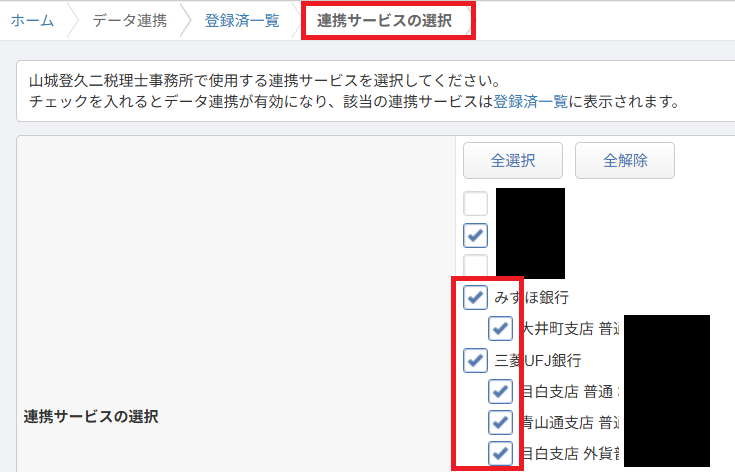The width and height of the screenshot is (735, 472).
Task: Click the みずほ銀行 label text
Action: [x=532, y=297]
